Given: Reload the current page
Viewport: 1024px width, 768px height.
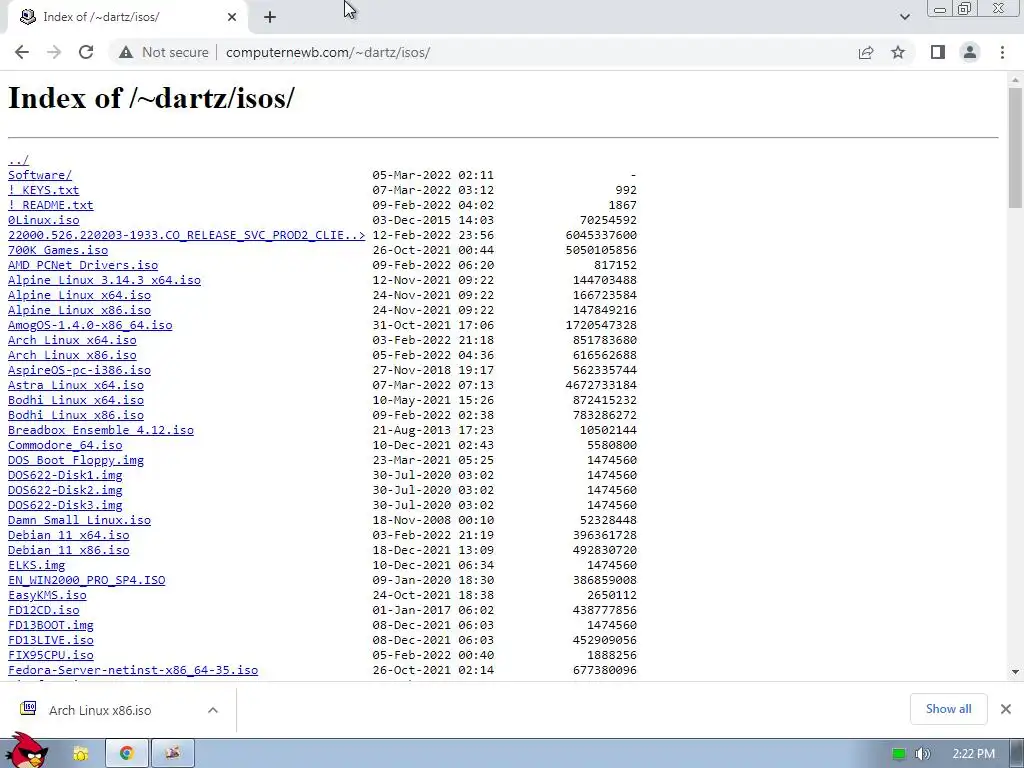Looking at the screenshot, I should pos(86,52).
